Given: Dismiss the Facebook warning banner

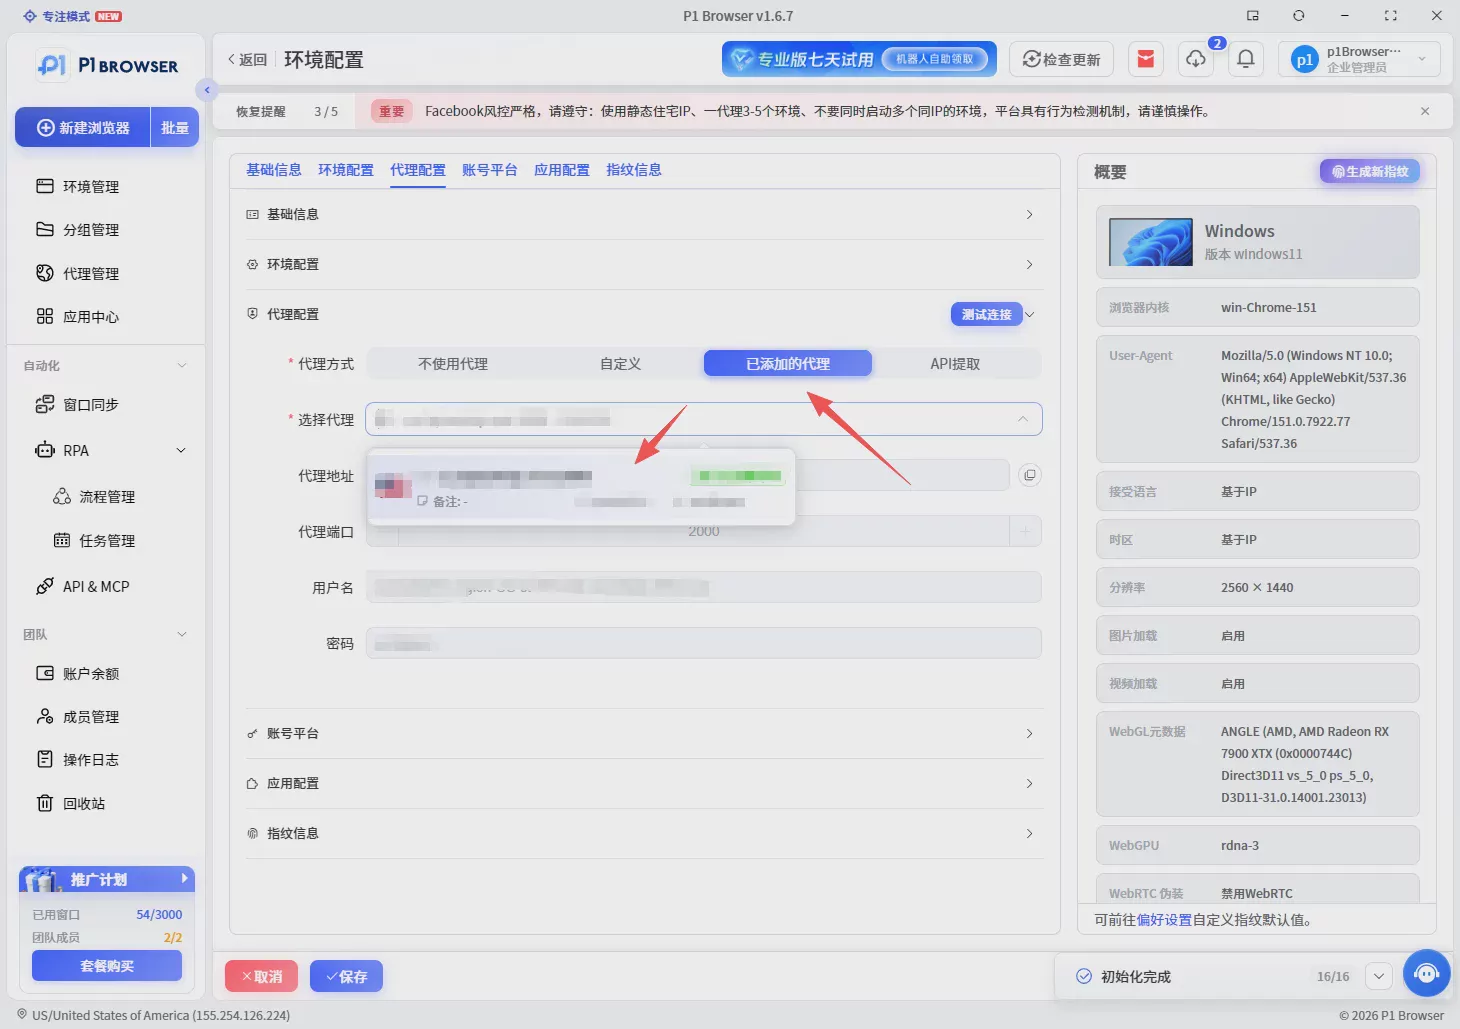Looking at the screenshot, I should click(x=1425, y=111).
